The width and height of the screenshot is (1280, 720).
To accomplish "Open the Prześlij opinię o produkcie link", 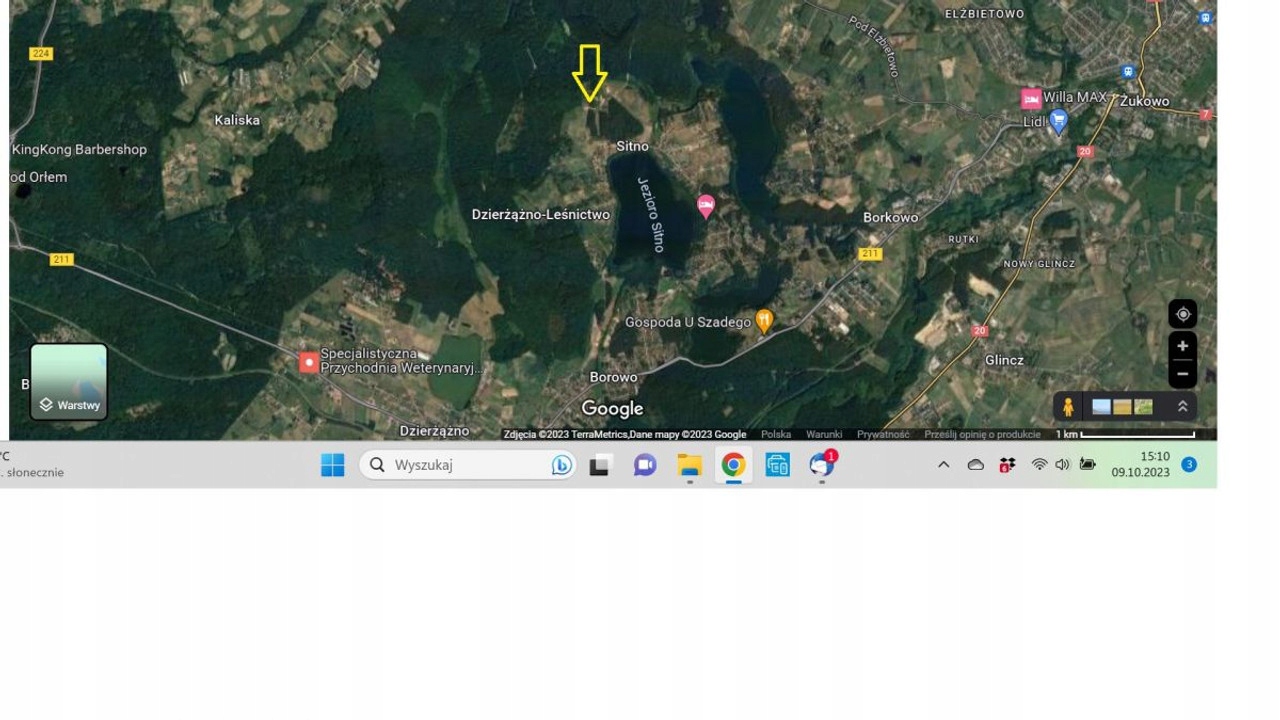I will click(983, 434).
